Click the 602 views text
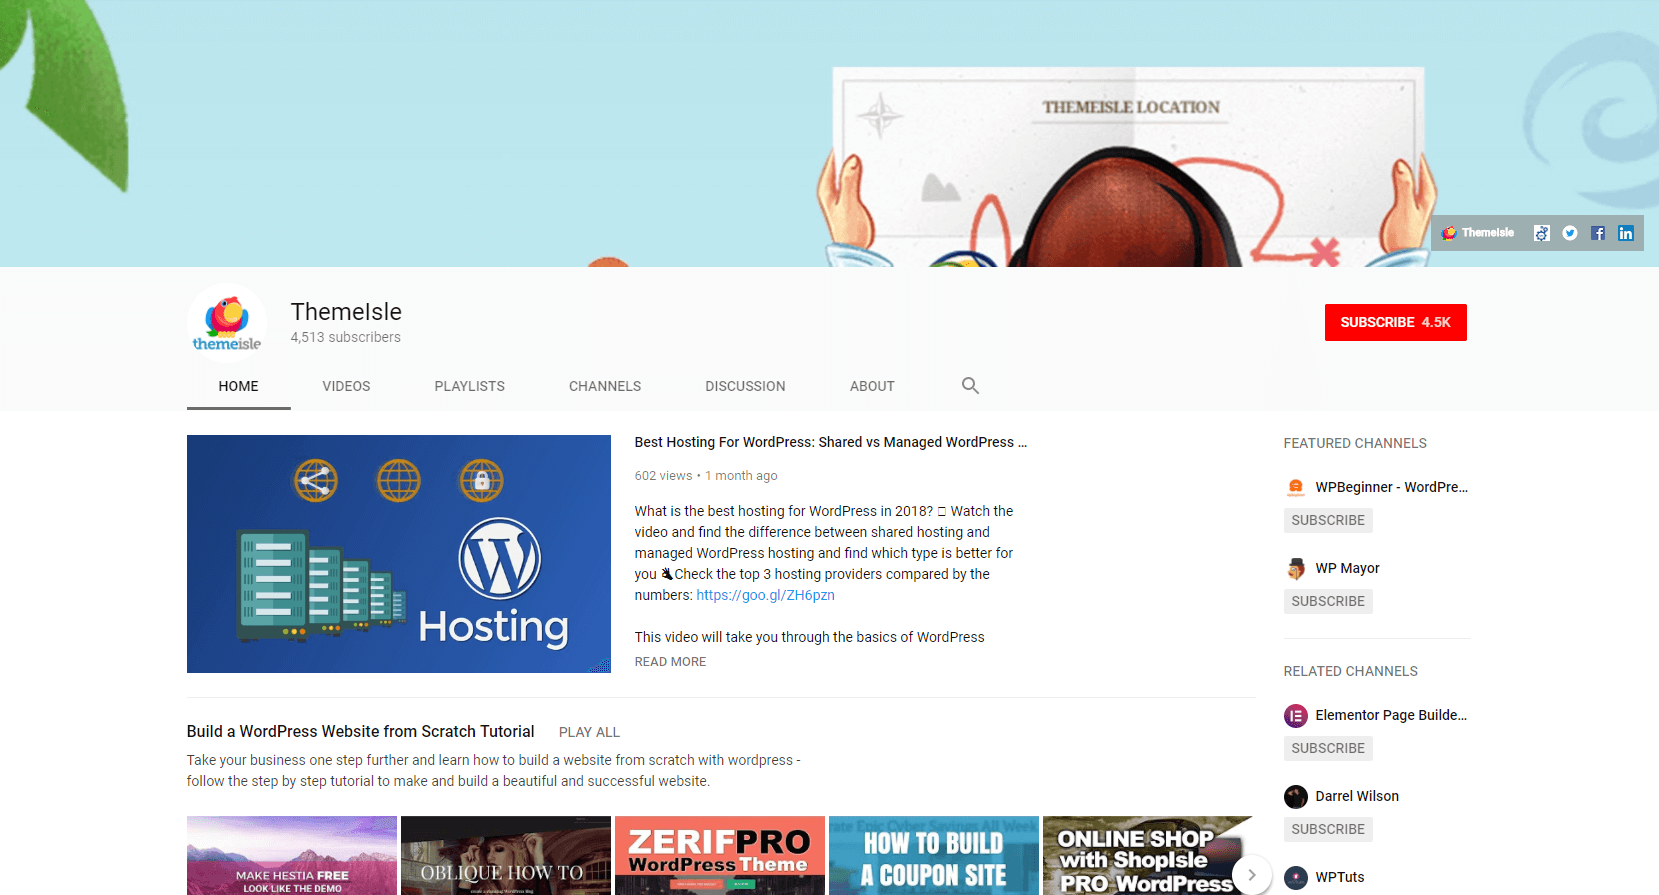Screen dimensions: 1659x895 tap(663, 476)
